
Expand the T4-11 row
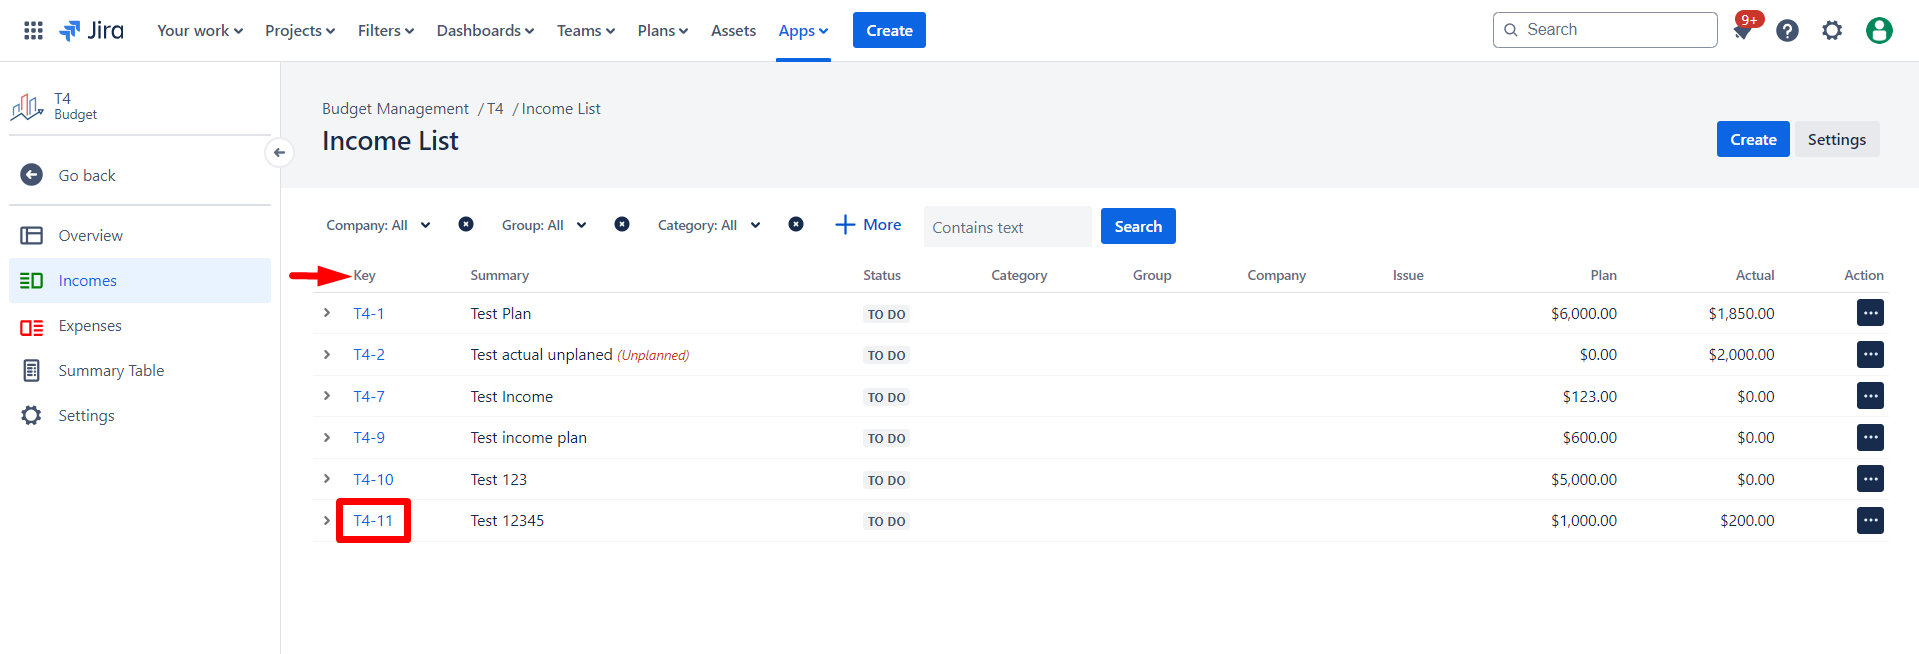[x=326, y=520]
